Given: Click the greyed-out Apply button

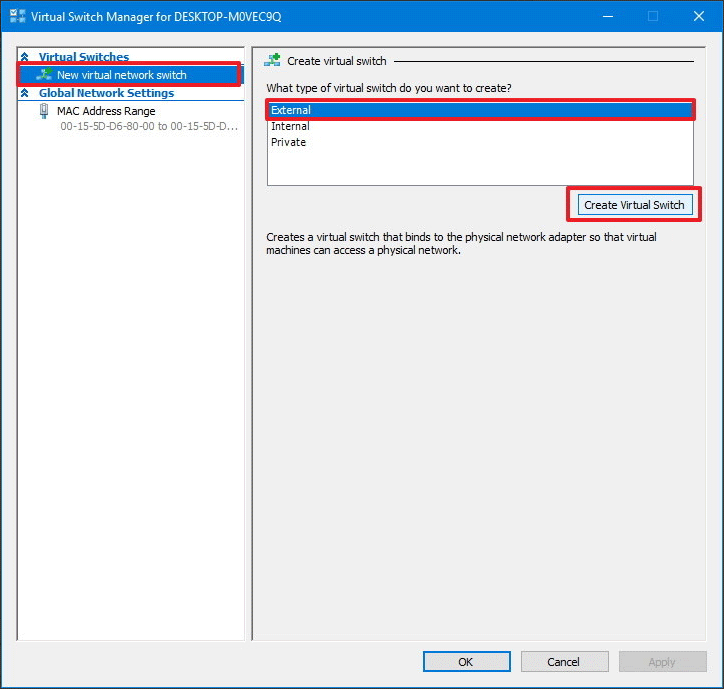Looking at the screenshot, I should click(662, 662).
